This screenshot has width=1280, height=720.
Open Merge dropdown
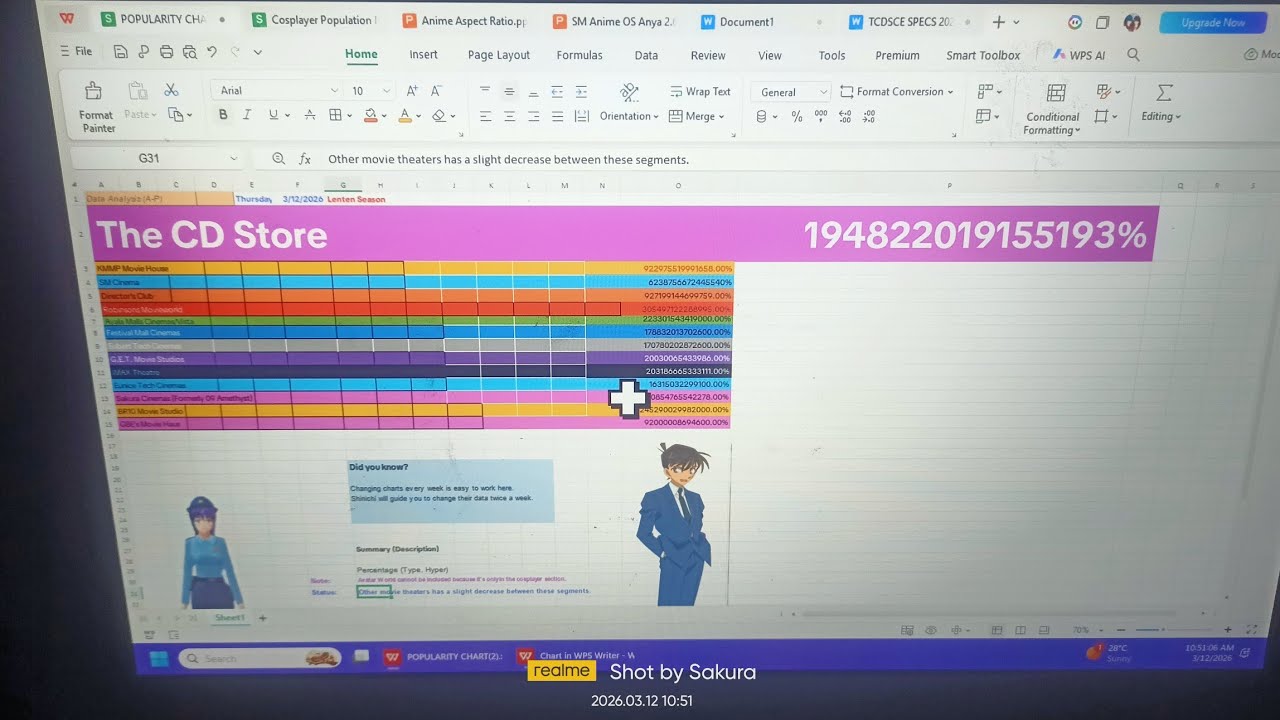tap(696, 116)
